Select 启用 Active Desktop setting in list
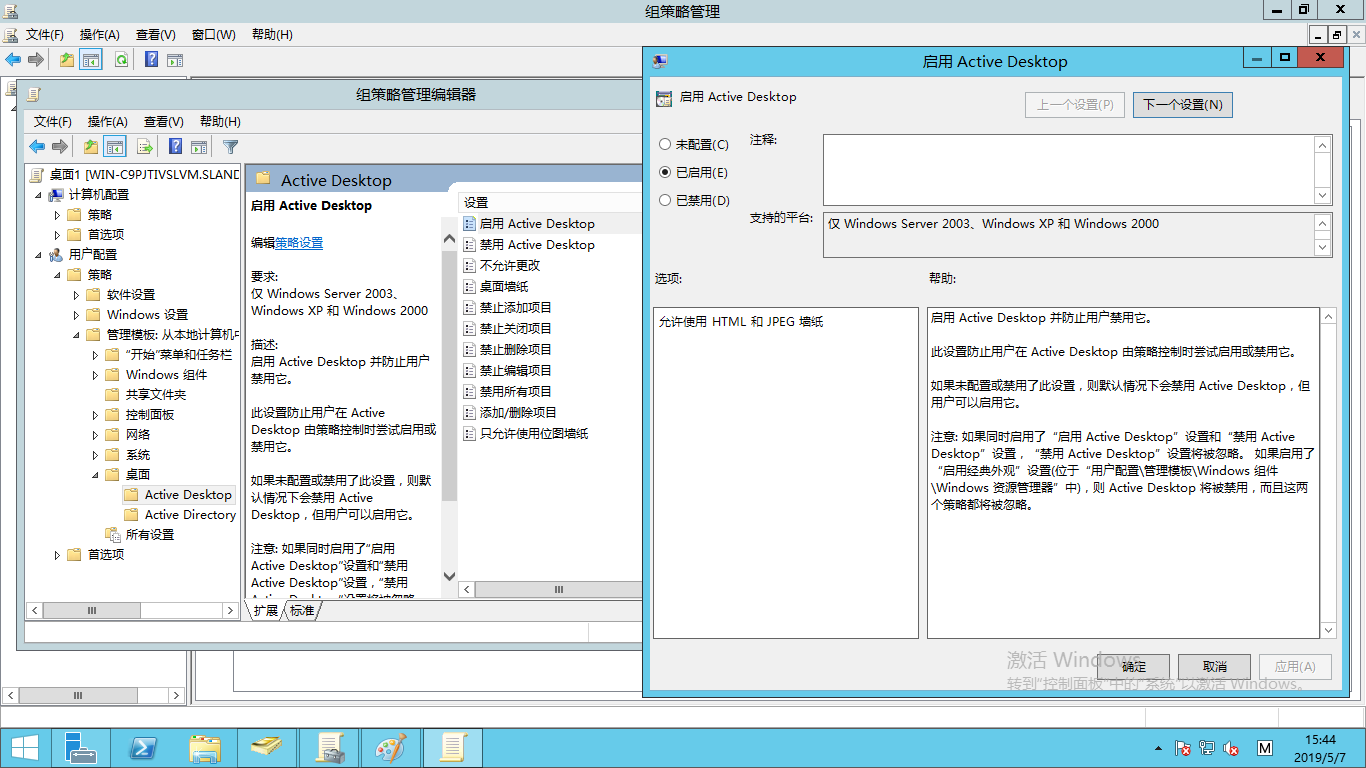 537,224
